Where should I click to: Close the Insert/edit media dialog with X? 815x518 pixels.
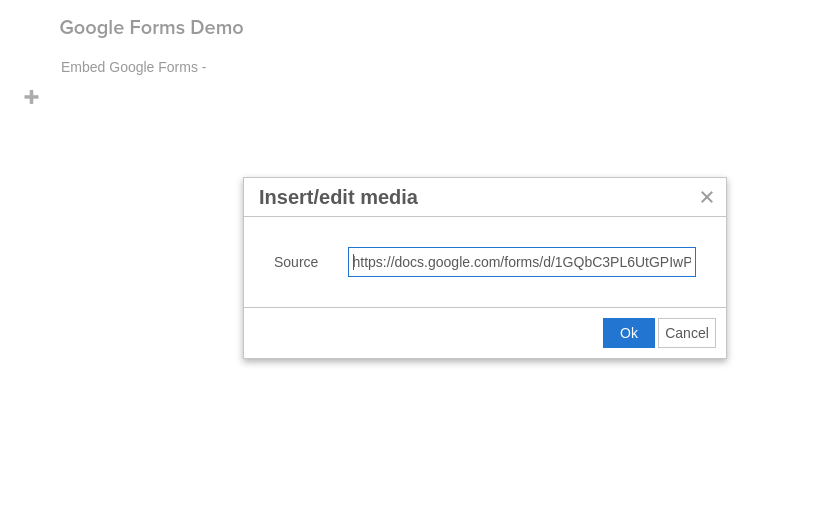(x=706, y=197)
